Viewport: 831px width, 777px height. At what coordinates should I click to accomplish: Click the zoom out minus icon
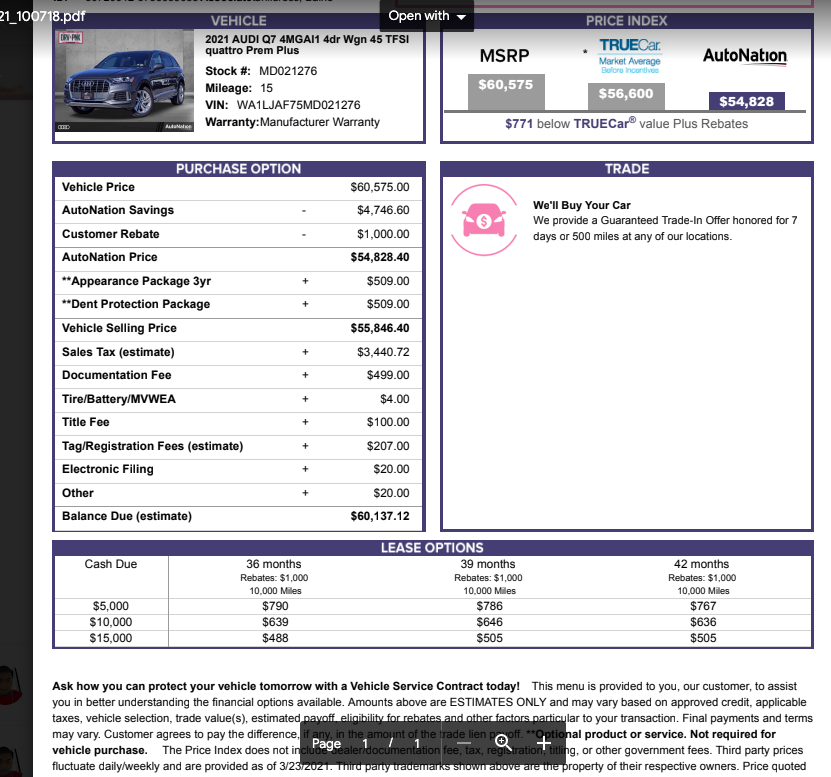464,743
